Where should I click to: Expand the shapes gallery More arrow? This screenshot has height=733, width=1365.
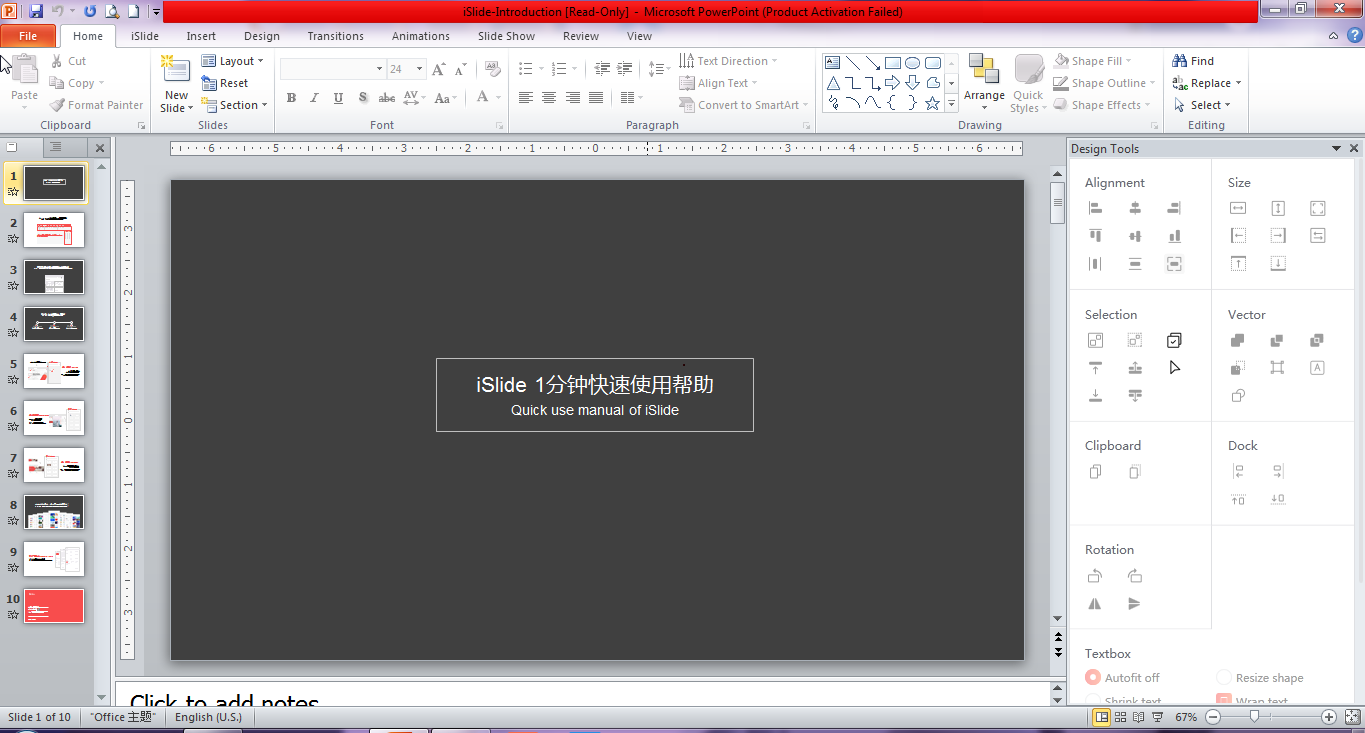(x=952, y=103)
